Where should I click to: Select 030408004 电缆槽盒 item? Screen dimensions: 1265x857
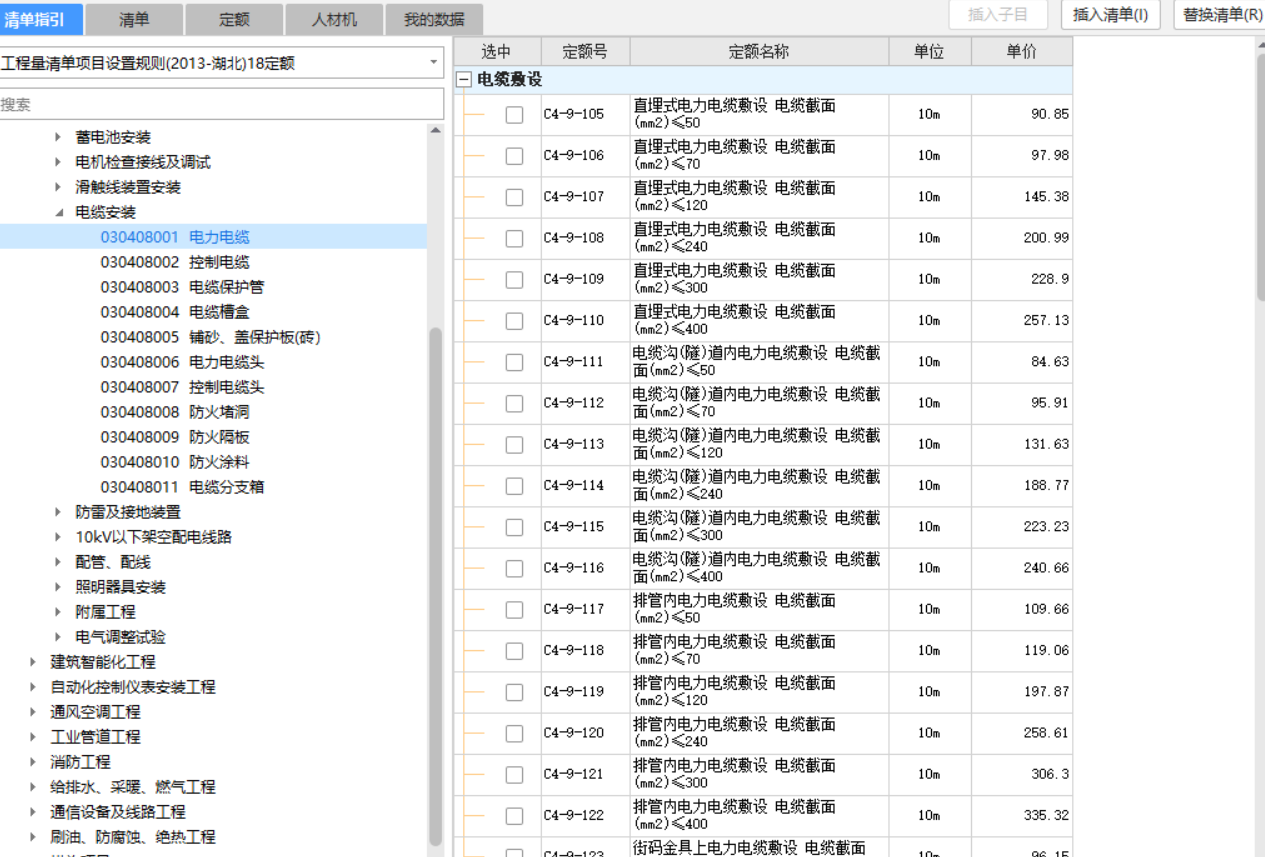pos(175,313)
